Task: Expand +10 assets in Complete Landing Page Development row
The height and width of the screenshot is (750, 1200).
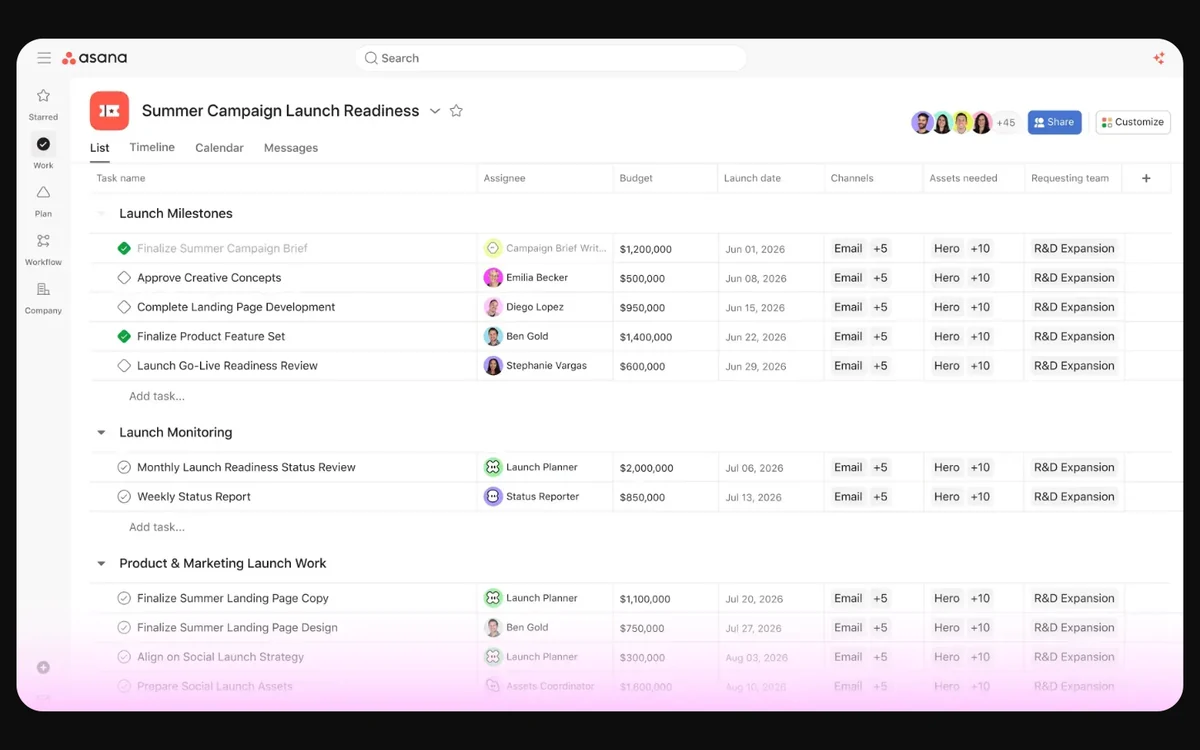Action: pos(980,307)
